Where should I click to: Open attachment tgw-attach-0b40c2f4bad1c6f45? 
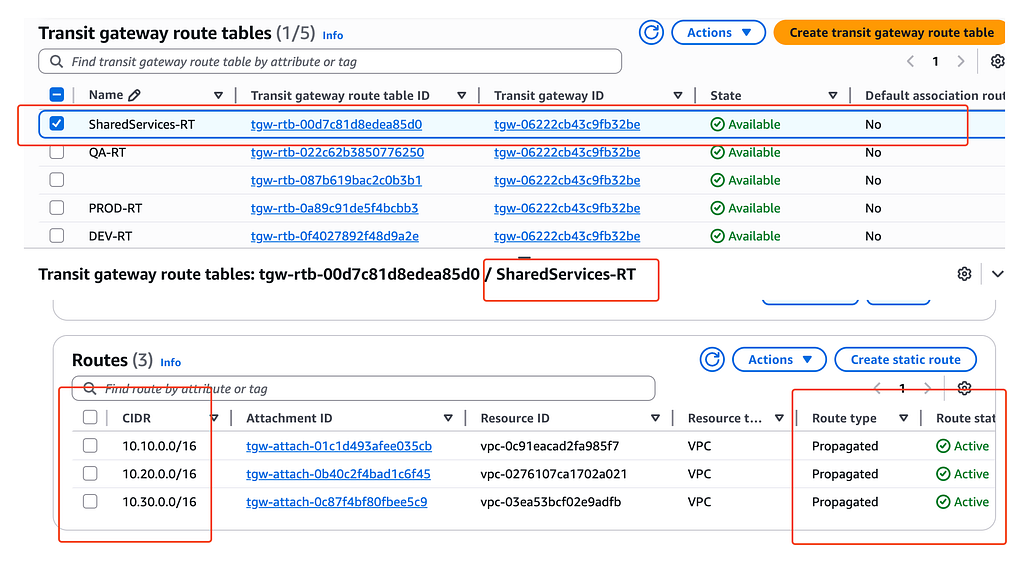pos(338,474)
